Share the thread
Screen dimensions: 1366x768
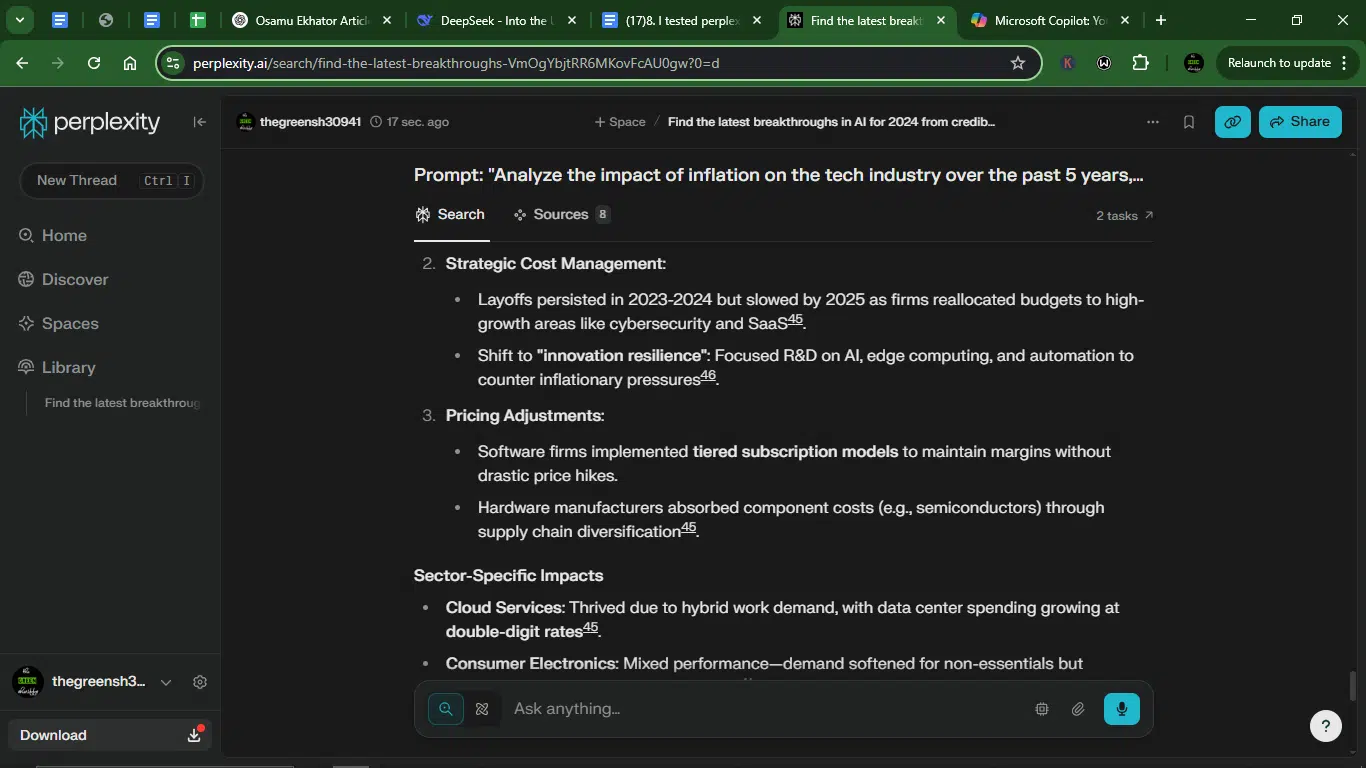pos(1300,122)
